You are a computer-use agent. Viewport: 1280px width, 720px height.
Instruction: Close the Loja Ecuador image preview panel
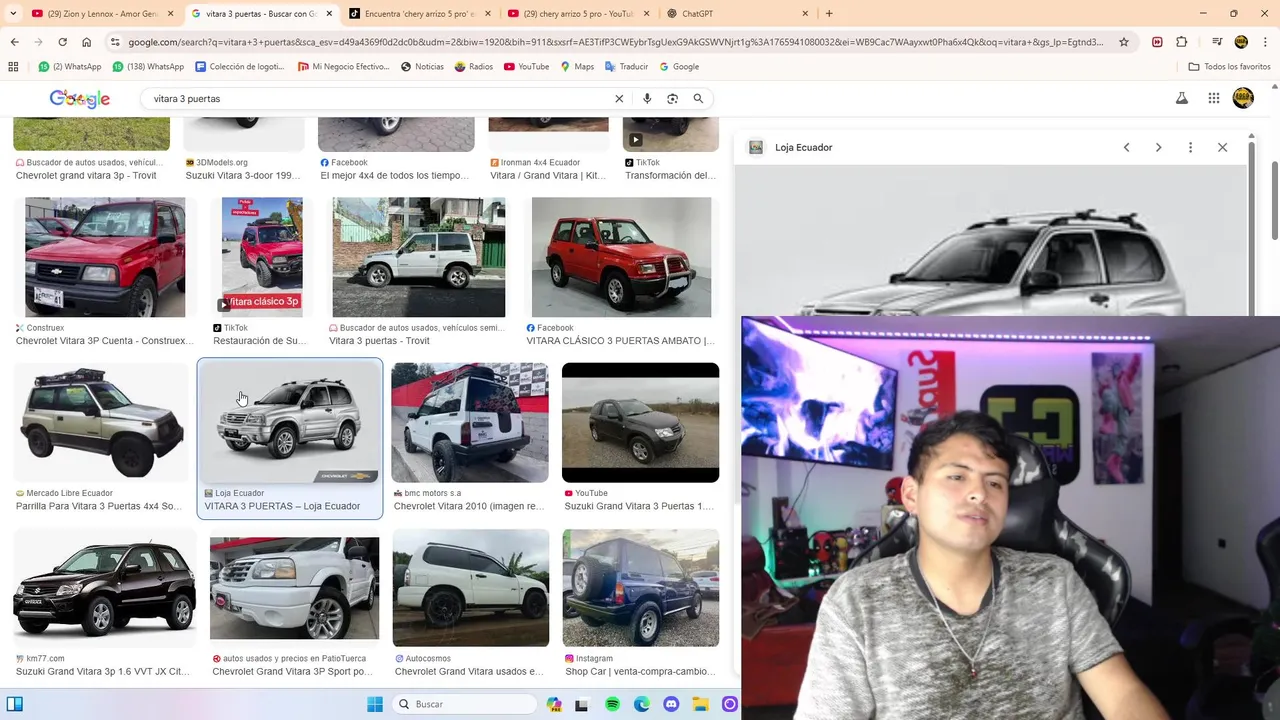point(1222,147)
